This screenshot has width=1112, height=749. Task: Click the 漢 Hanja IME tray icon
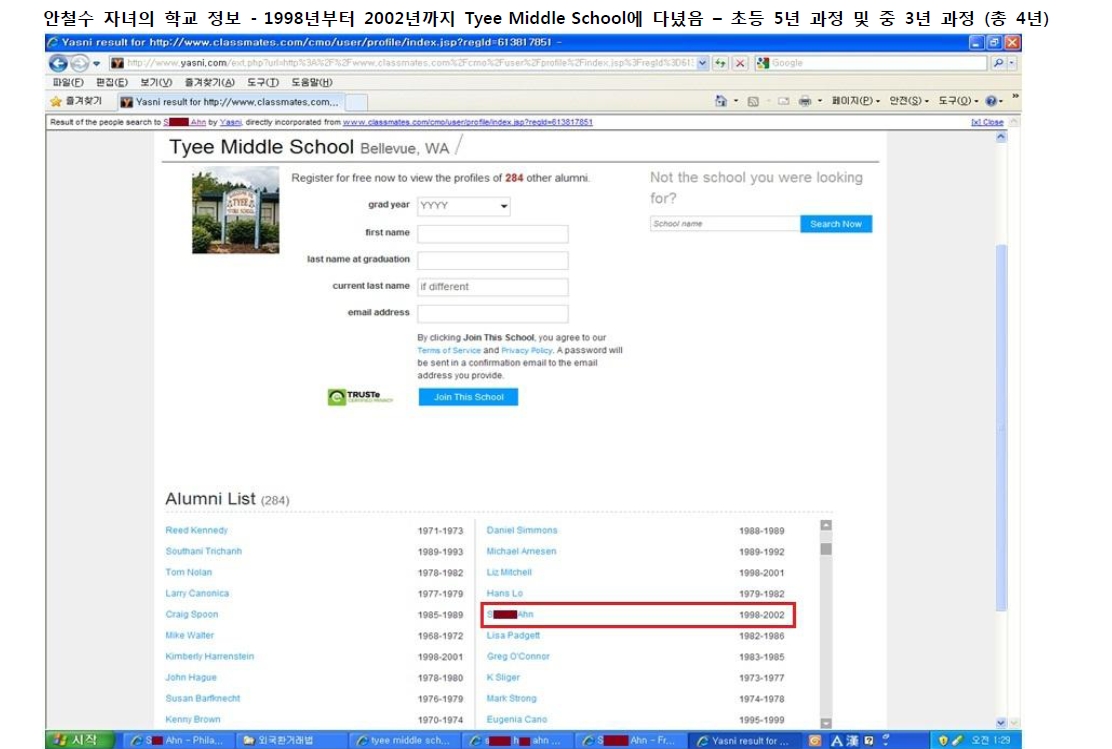(852, 740)
